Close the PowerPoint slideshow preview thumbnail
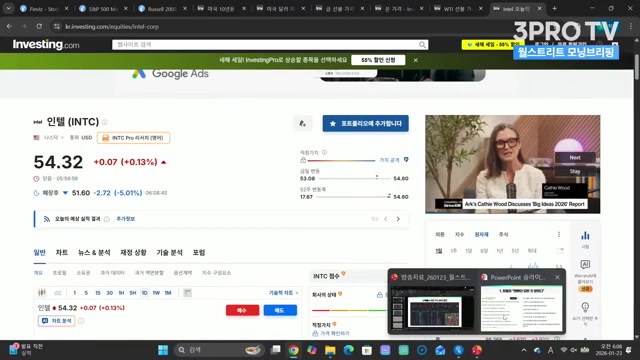The width and height of the screenshot is (640, 360). coord(557,277)
